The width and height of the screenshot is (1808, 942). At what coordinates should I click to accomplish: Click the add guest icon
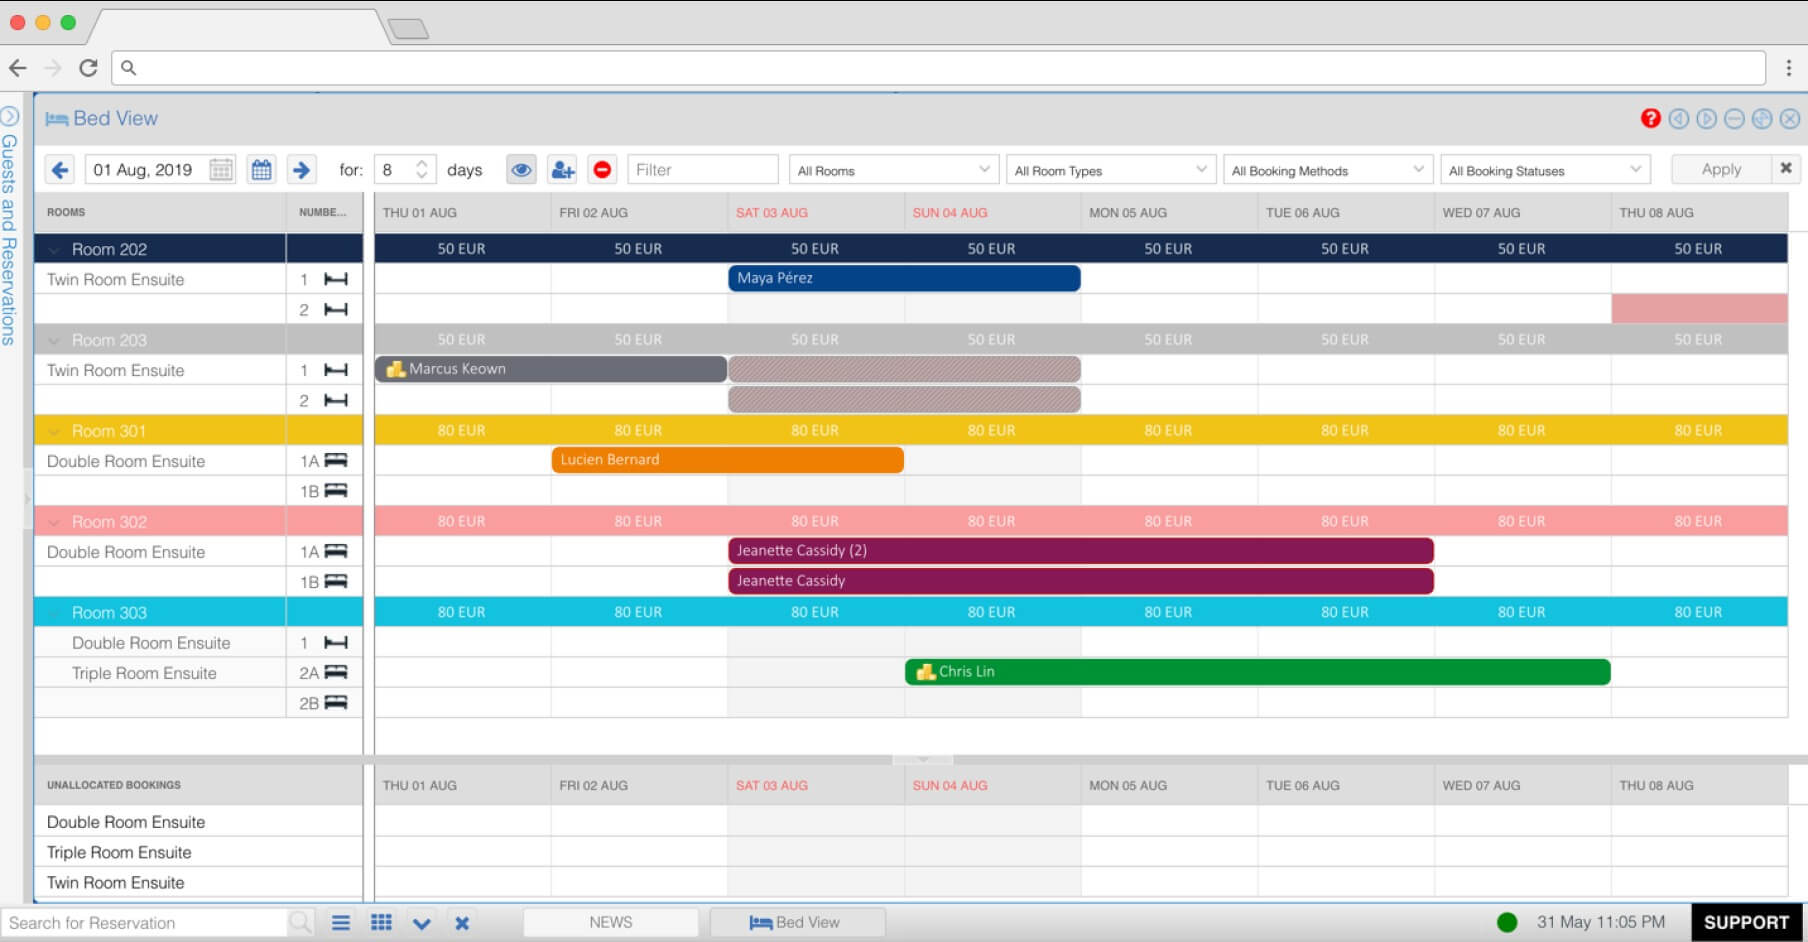tap(563, 170)
